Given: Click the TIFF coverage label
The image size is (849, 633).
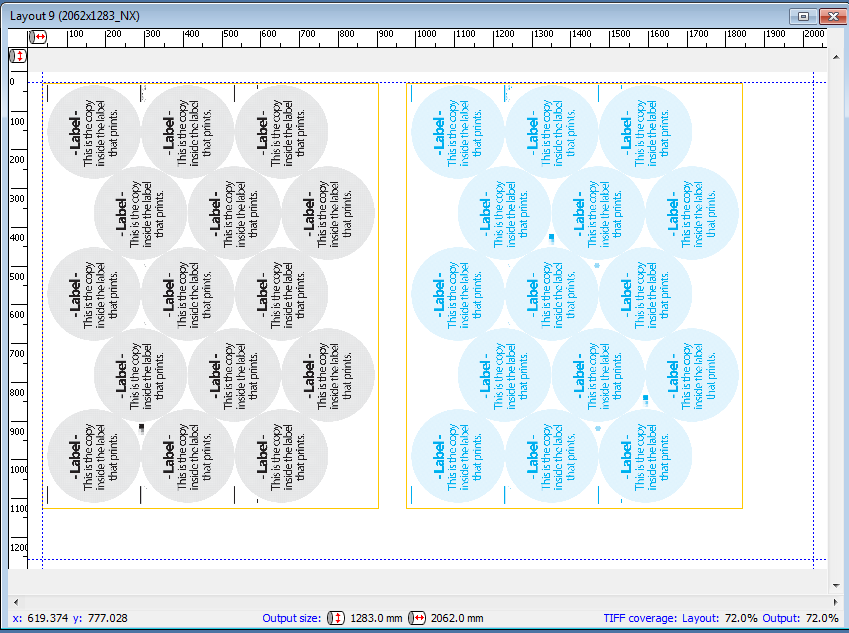Looking at the screenshot, I should (640, 618).
